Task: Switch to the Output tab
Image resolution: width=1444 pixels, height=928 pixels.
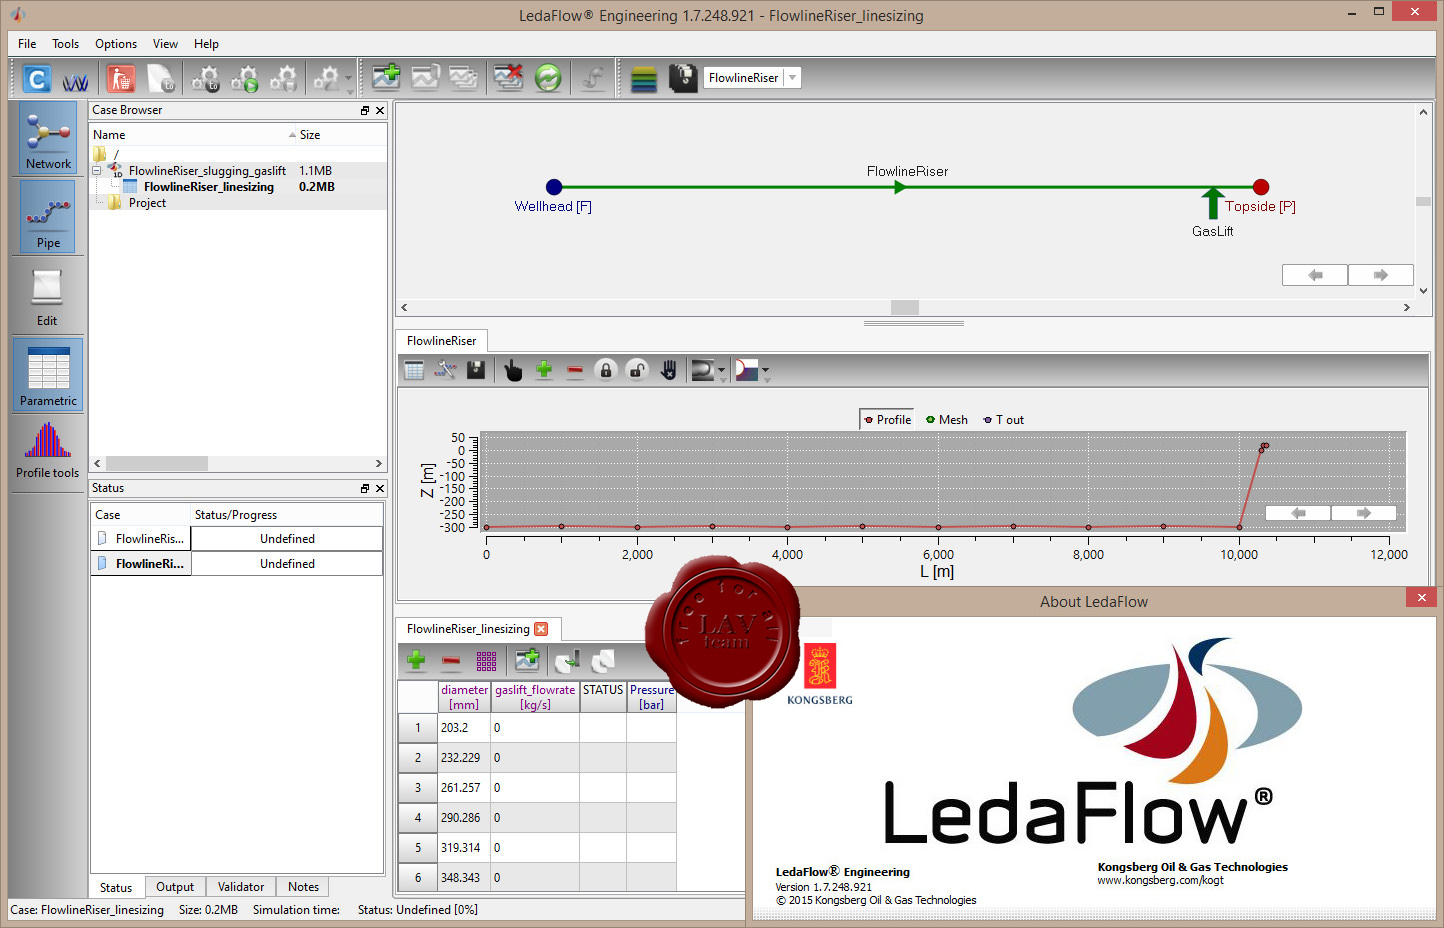Action: [x=175, y=887]
